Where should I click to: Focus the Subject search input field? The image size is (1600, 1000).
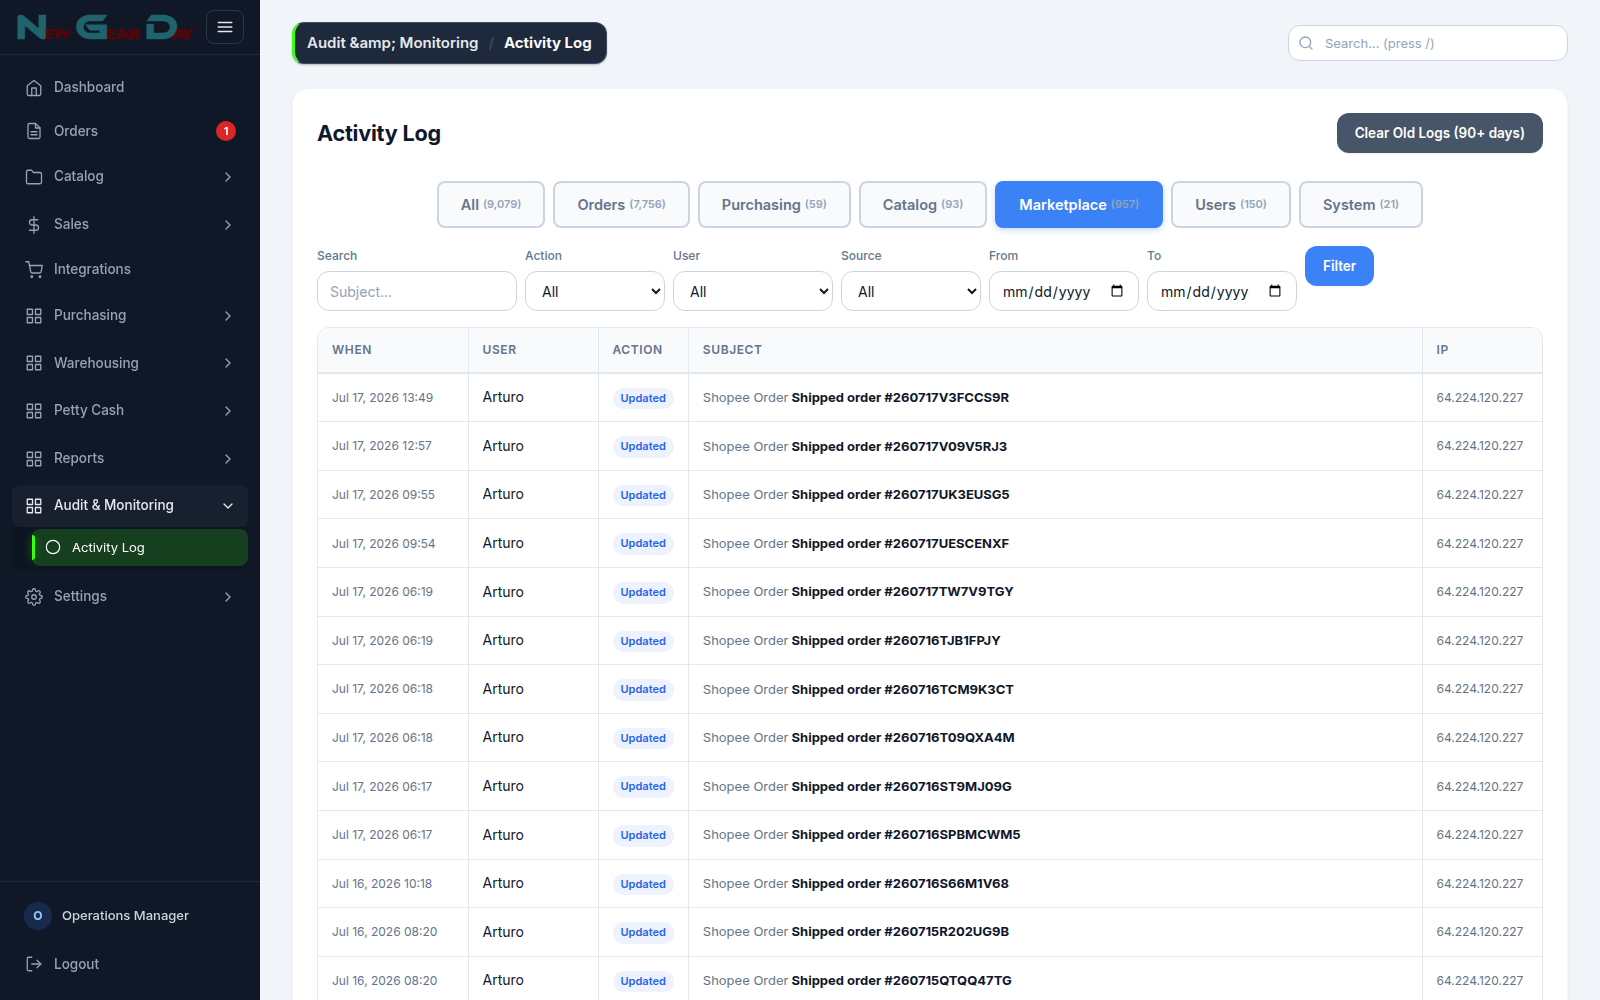(x=417, y=291)
